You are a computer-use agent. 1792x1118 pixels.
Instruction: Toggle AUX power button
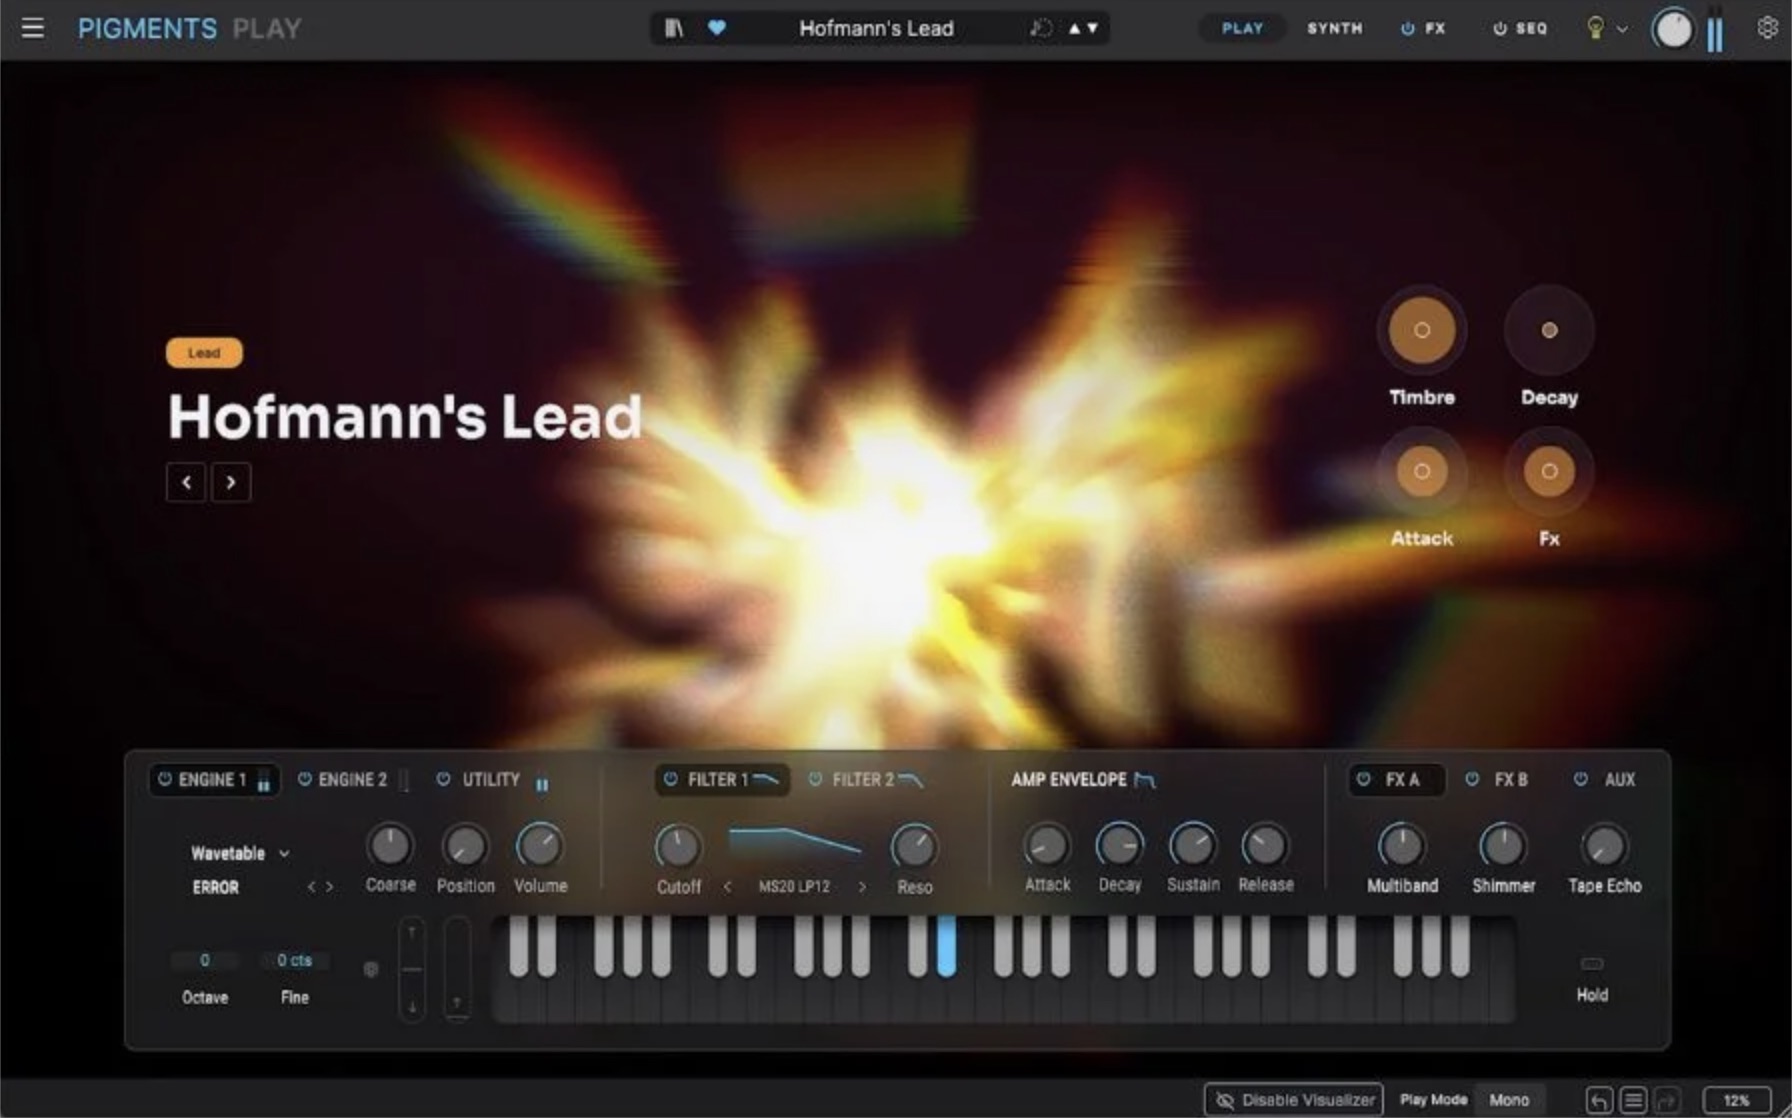click(x=1581, y=779)
